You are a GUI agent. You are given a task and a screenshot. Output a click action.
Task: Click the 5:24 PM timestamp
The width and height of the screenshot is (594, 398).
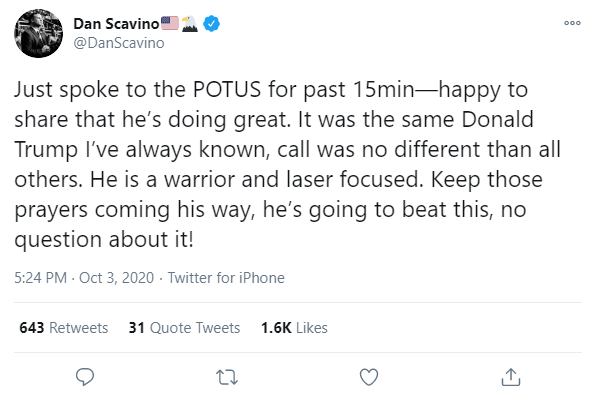tap(41, 278)
